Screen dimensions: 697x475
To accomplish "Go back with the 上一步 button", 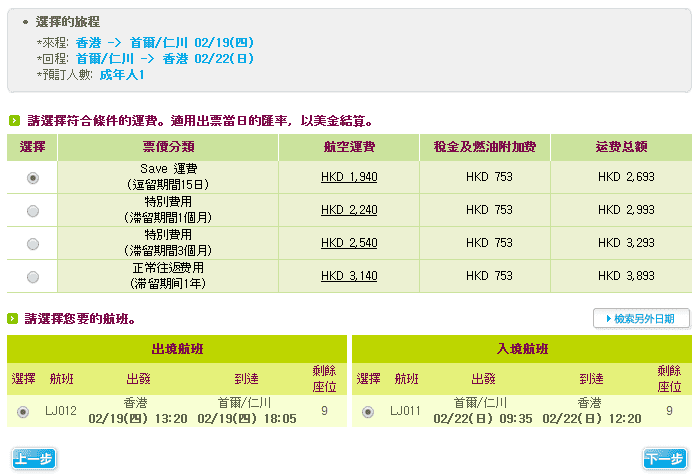I will (34, 459).
